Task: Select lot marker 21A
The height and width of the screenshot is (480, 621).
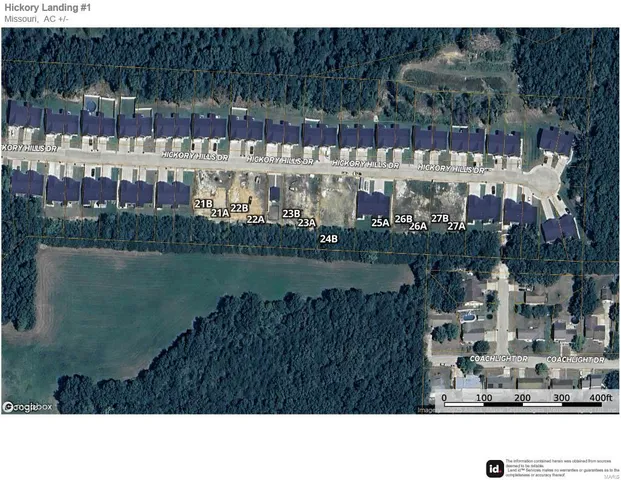Action: click(220, 213)
